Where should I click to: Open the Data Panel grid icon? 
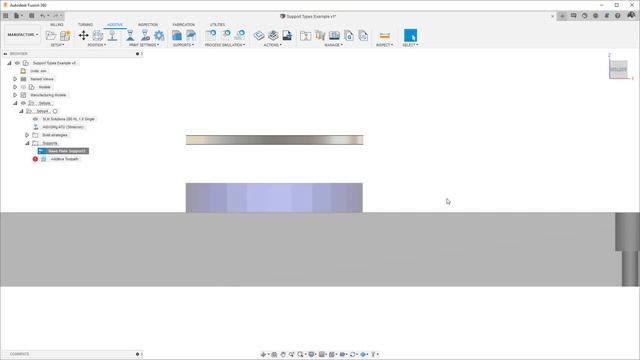tap(6, 16)
